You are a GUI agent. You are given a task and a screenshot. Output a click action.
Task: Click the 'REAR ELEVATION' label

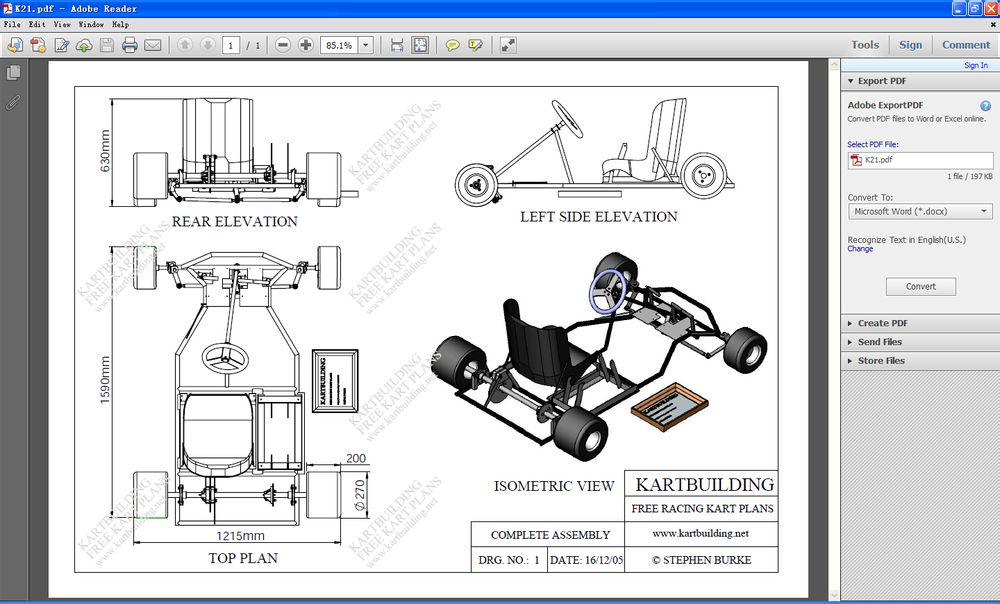click(235, 221)
